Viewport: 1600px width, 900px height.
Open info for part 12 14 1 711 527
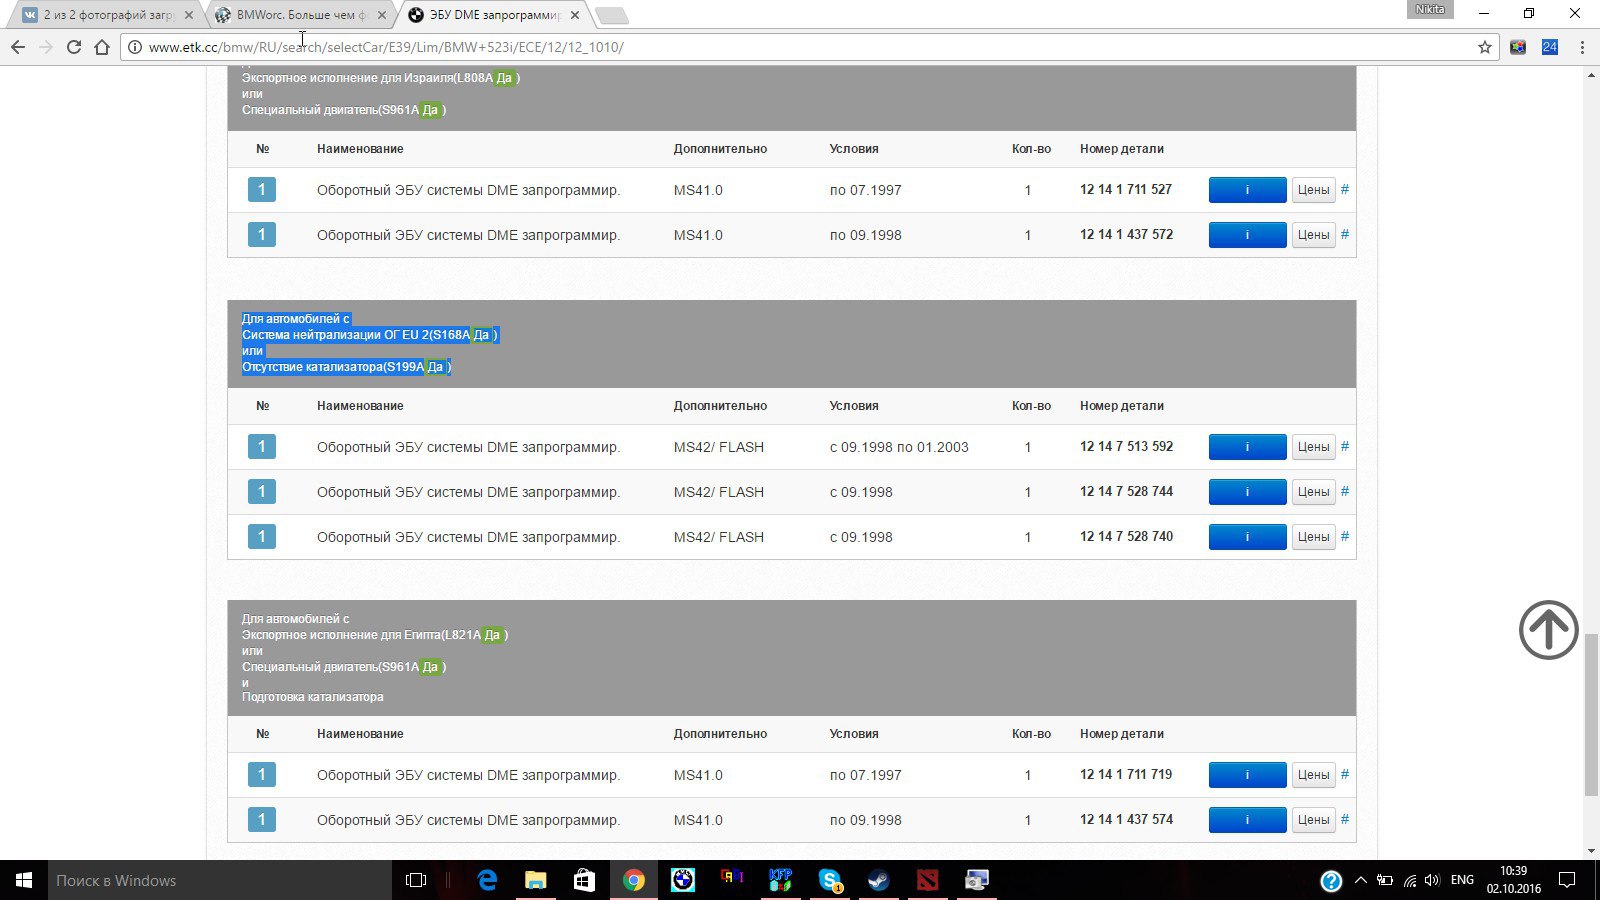[x=1247, y=190]
